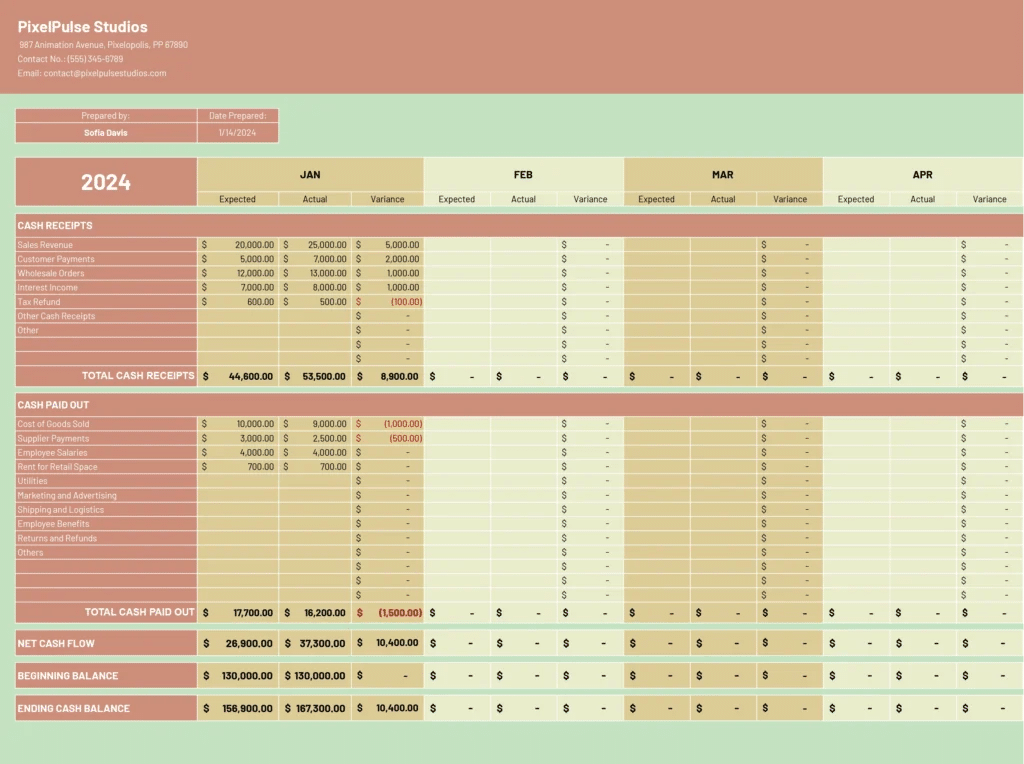Click the PixelPulse Studios company title
Screen dimensions: 1024x764
pos(82,27)
